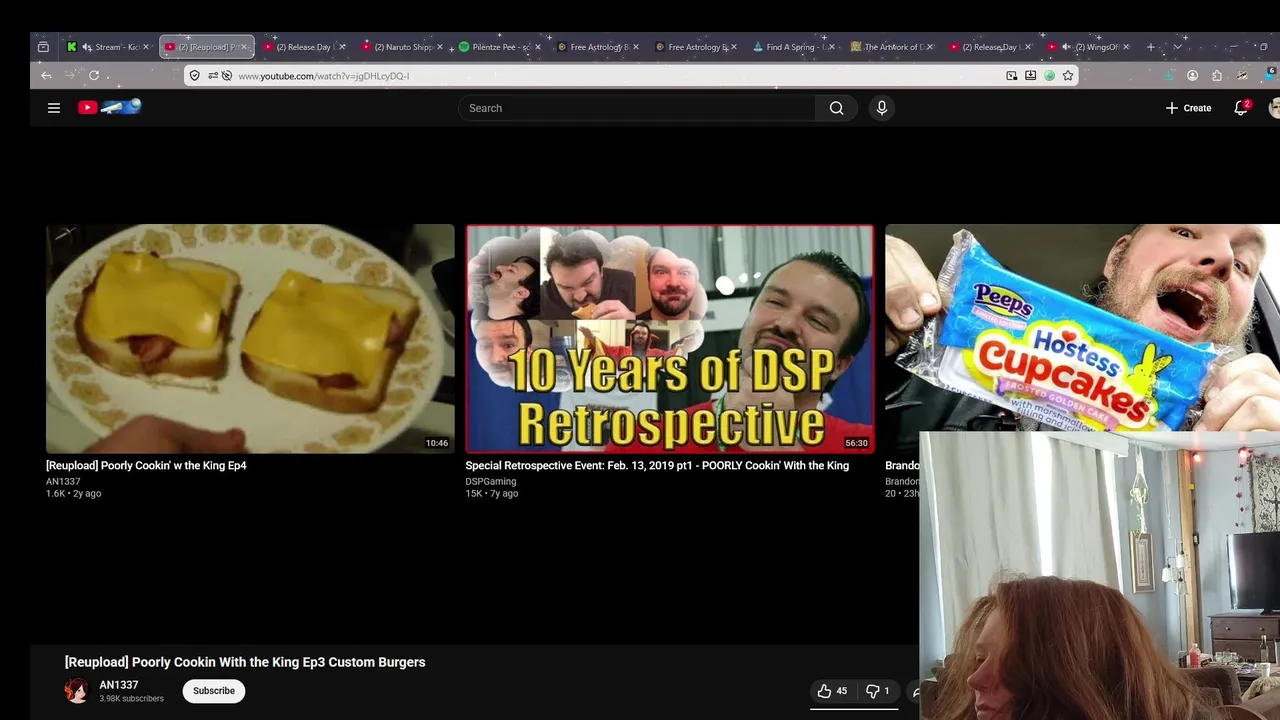Play the Hostess Cupcakes Peeps thumbnail
Image resolution: width=1280 pixels, height=720 pixels.
click(x=1082, y=328)
